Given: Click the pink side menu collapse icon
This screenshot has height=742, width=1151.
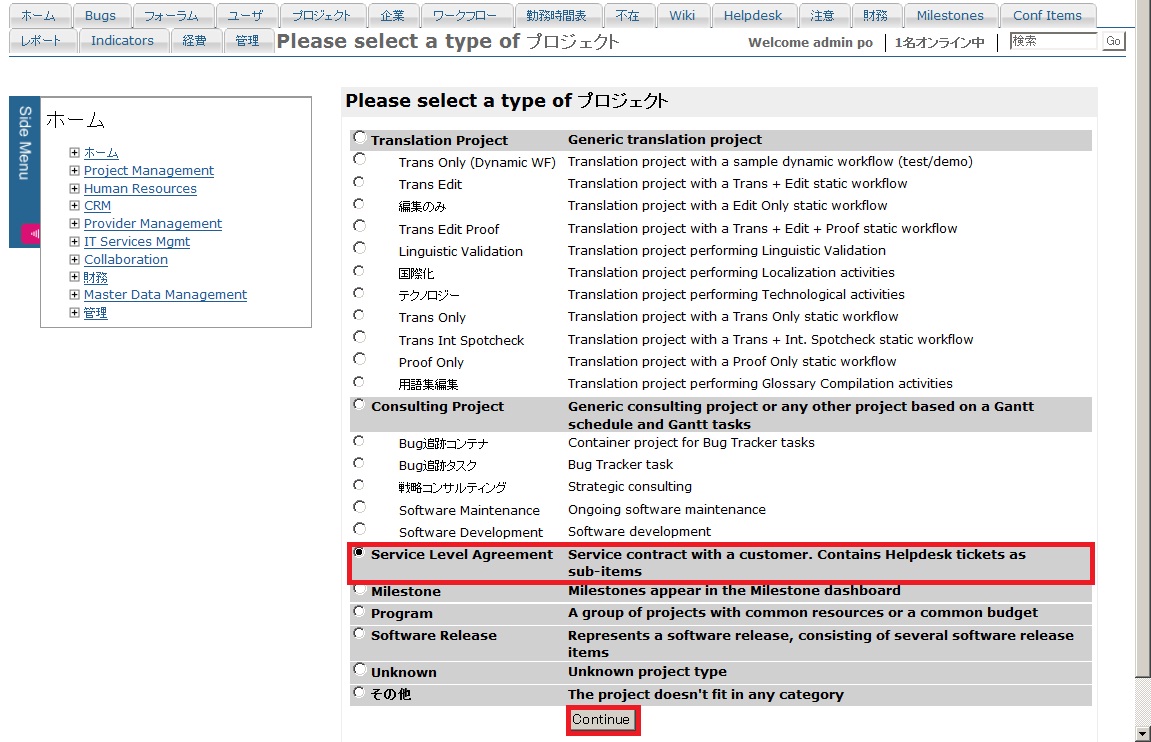Looking at the screenshot, I should coord(31,233).
